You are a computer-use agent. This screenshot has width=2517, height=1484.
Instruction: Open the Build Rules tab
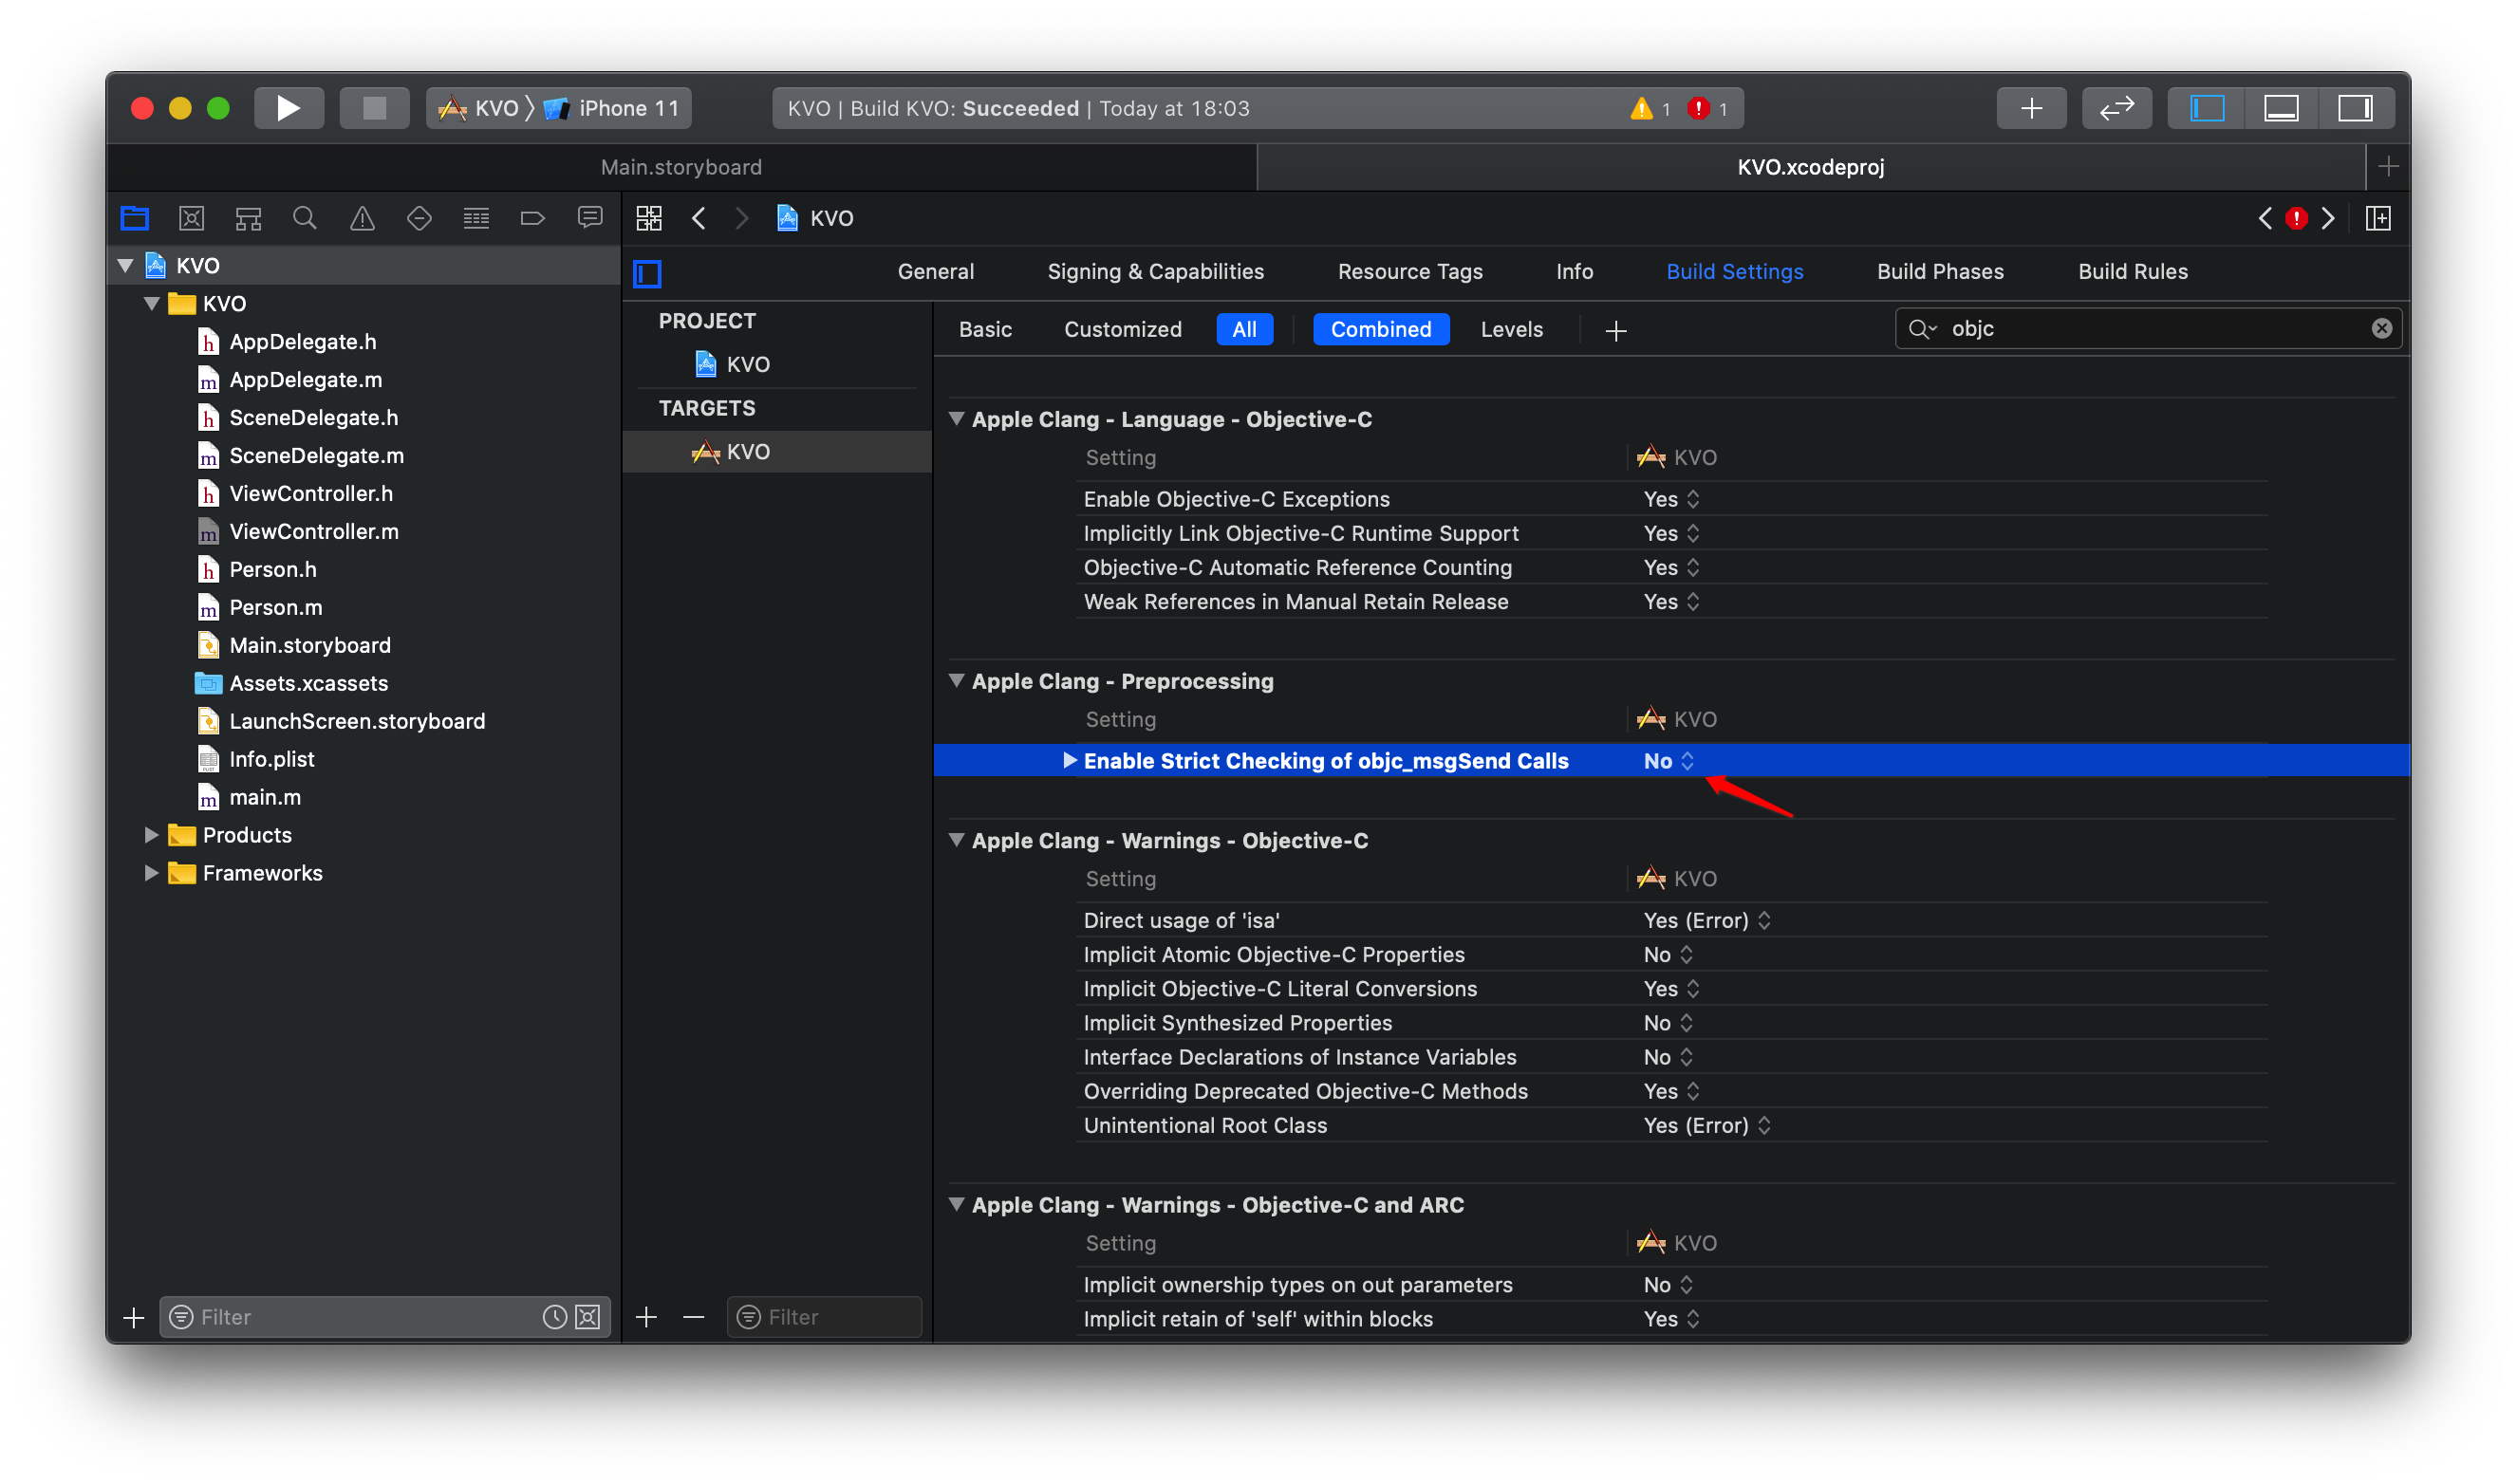[2132, 272]
